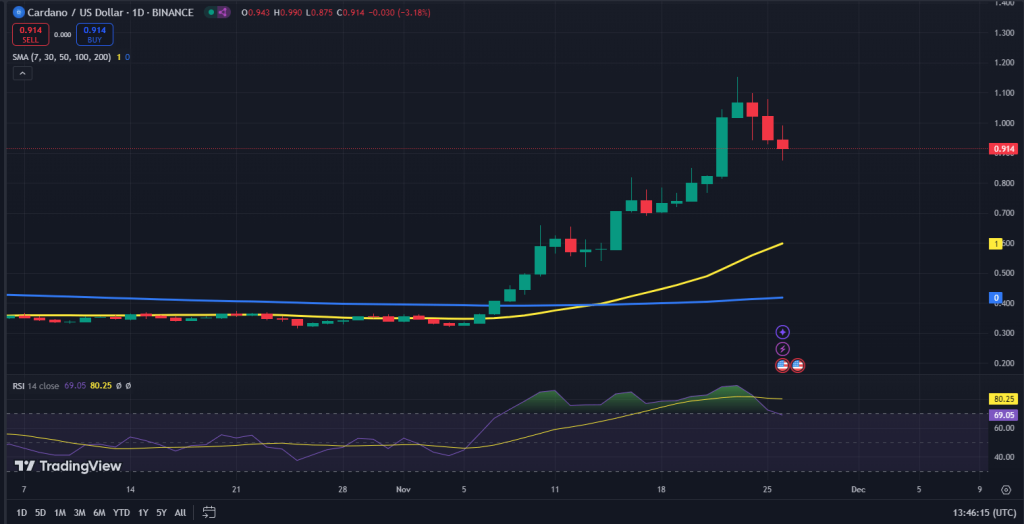The width and height of the screenshot is (1024, 524).
Task: Select the All time range
Action: (x=180, y=512)
